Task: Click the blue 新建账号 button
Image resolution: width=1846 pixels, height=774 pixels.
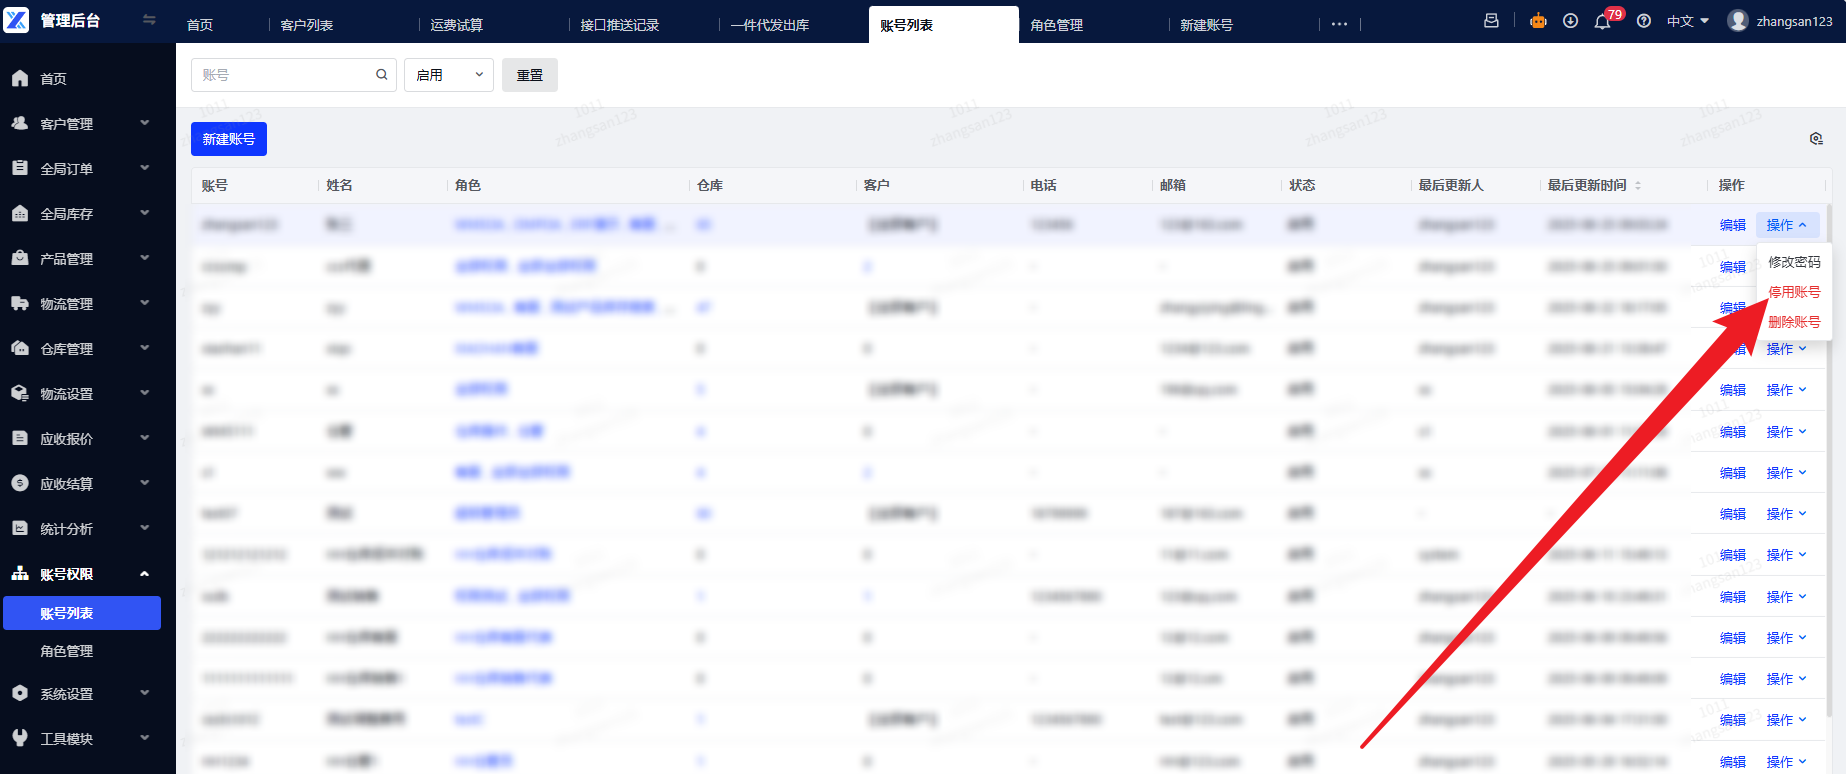Action: pos(229,139)
